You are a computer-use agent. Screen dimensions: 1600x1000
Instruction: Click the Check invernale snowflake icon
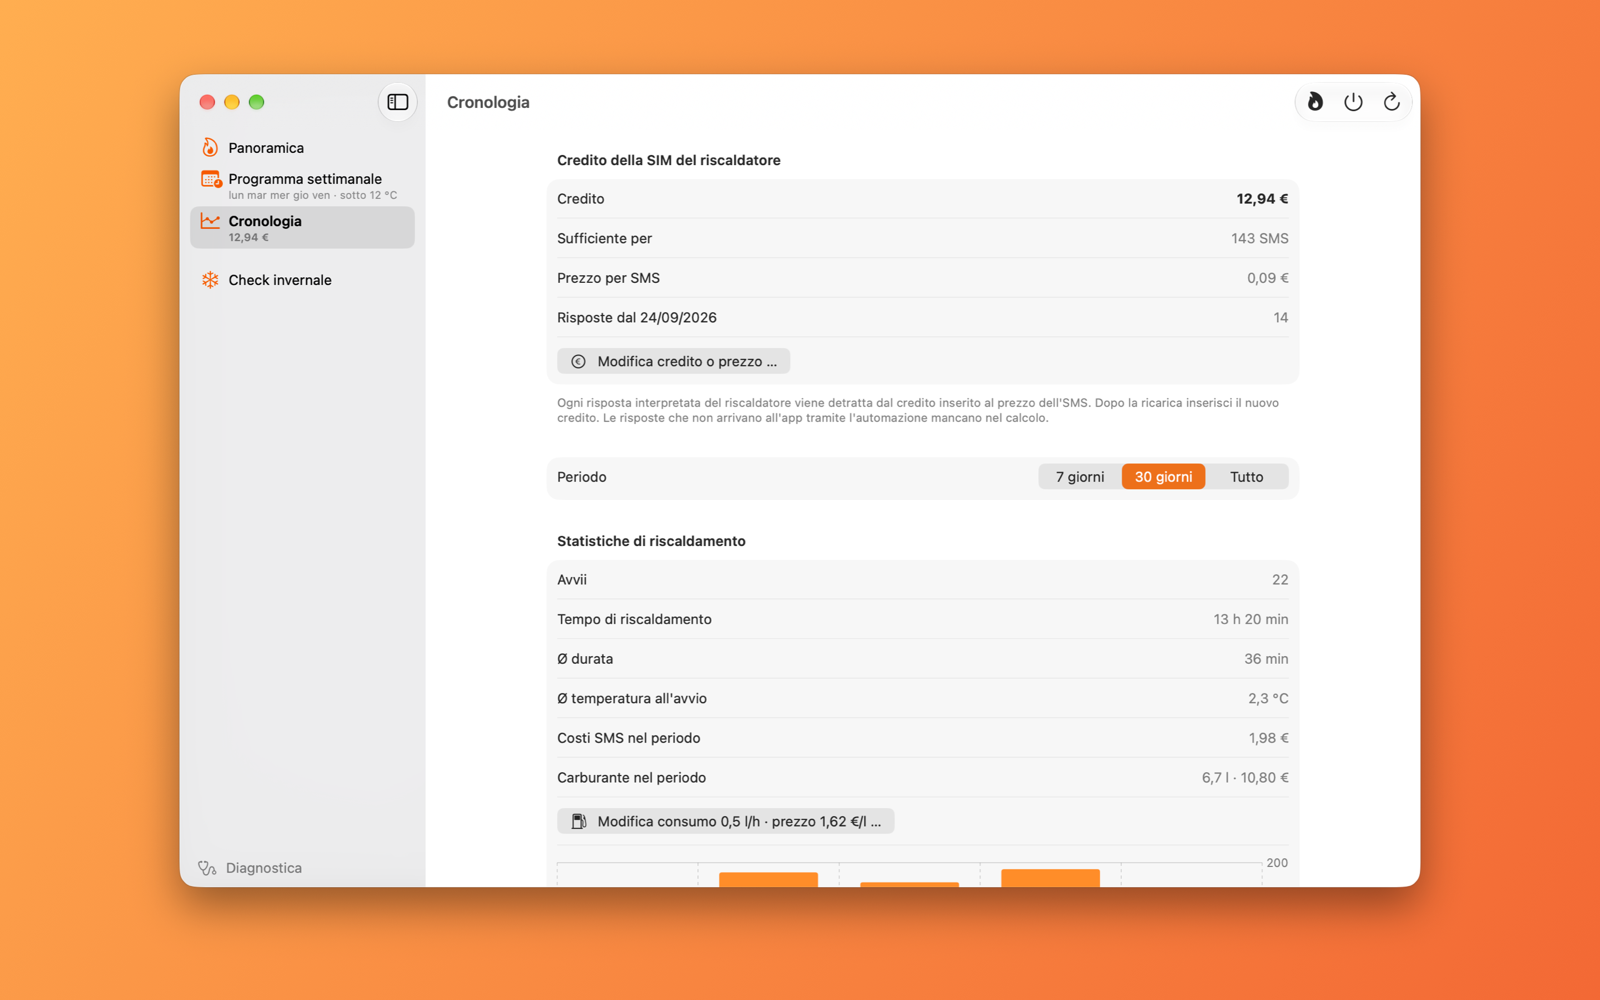tap(210, 280)
